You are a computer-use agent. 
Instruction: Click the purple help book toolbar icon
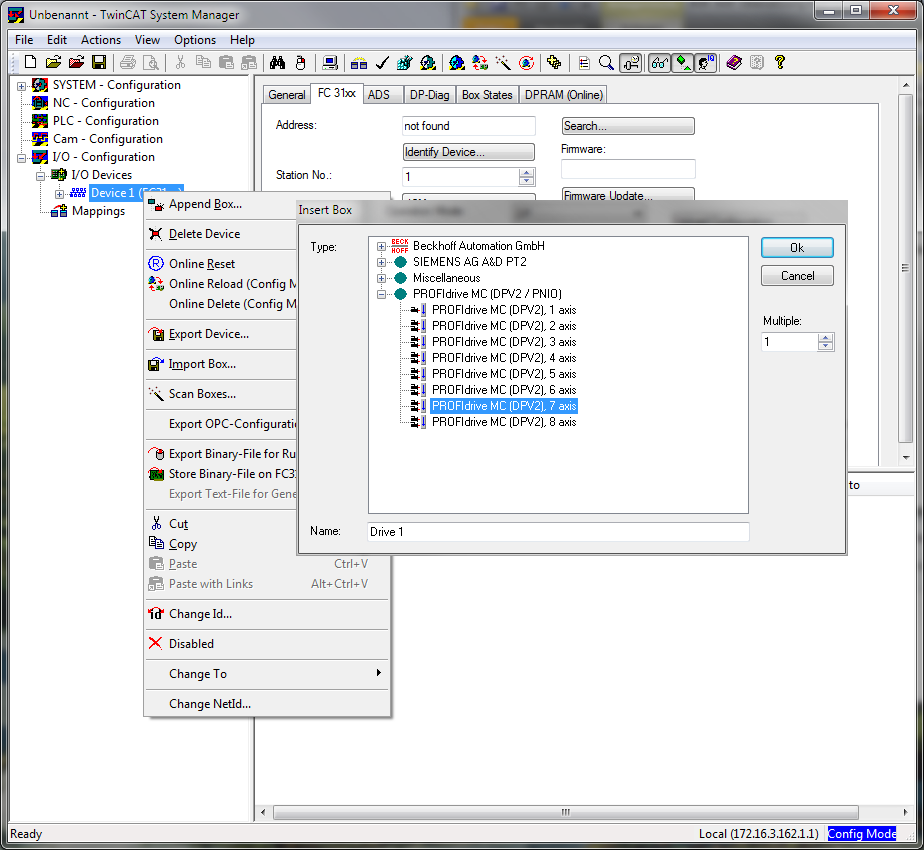pyautogui.click(x=734, y=62)
